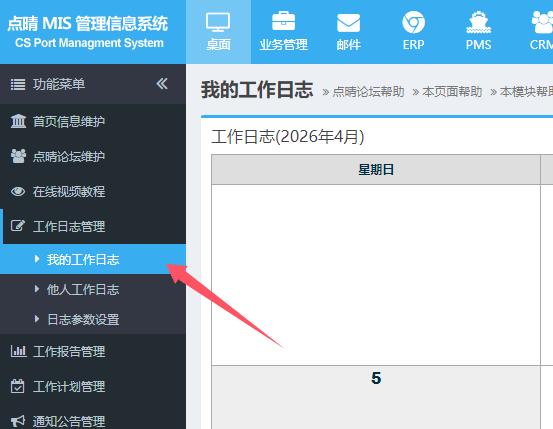The image size is (553, 429).
Task: Click the 功能菜单 list icon
Action: click(18, 84)
